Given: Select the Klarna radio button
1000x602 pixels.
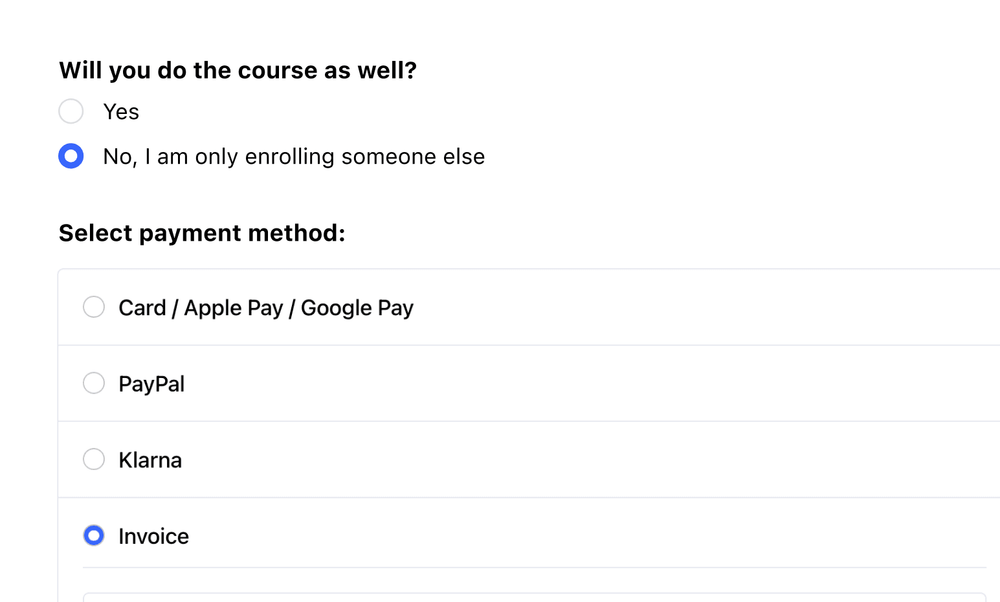Looking at the screenshot, I should coord(94,459).
